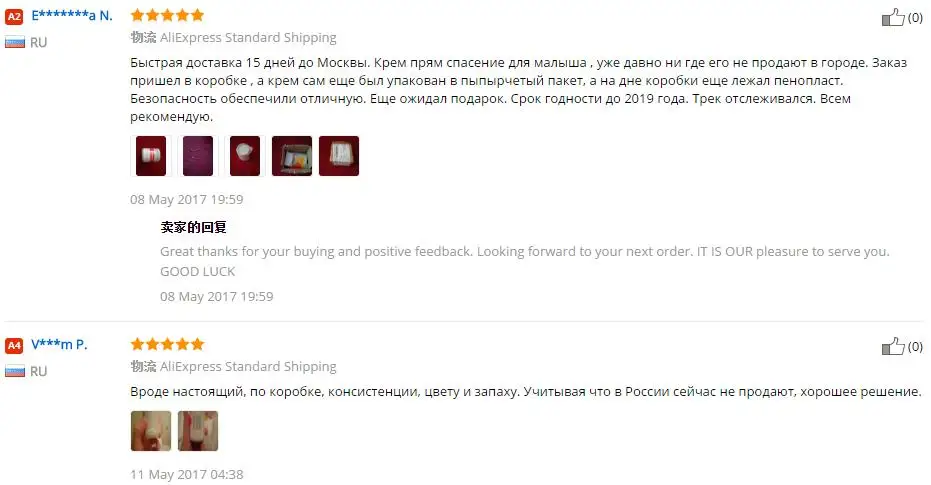This screenshot has height=485, width=931.
Task: Click thumbs-up icon on V***m P. review
Action: pyautogui.click(x=893, y=346)
